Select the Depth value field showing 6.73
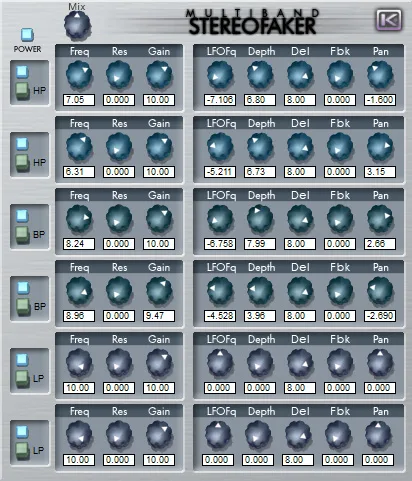 click(260, 172)
